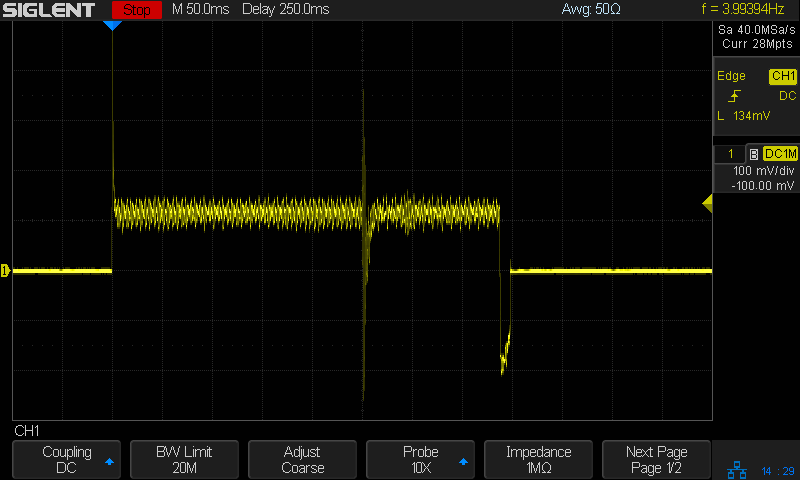Select the CH1 menu title label

click(26, 431)
